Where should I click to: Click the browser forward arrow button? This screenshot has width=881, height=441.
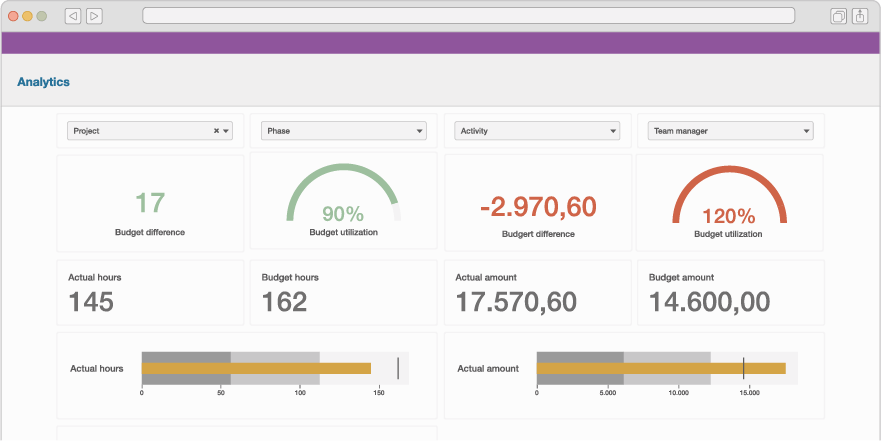point(94,16)
